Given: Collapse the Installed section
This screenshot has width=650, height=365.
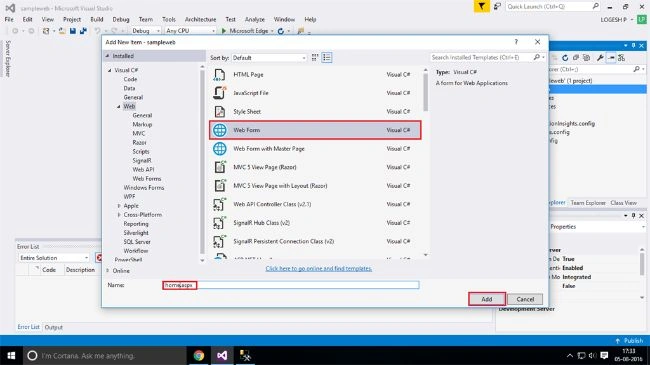Looking at the screenshot, I should click(x=107, y=56).
